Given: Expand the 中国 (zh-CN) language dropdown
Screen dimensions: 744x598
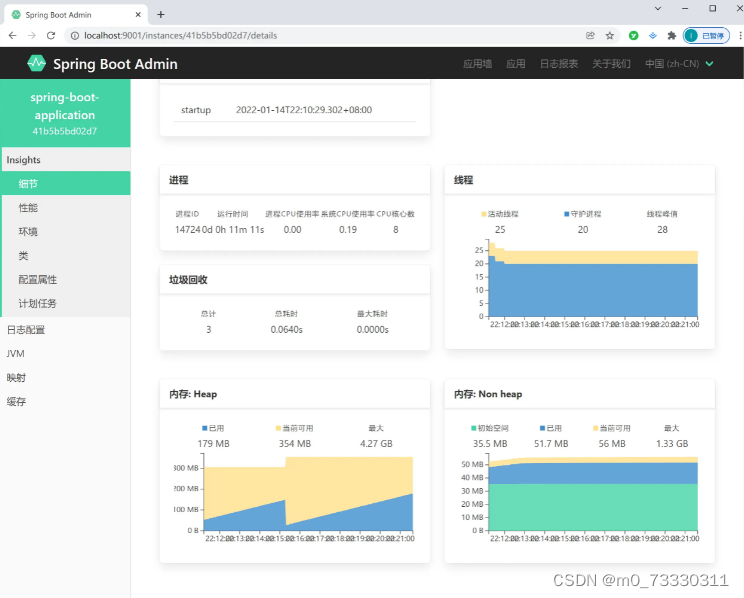Looking at the screenshot, I should tap(679, 64).
